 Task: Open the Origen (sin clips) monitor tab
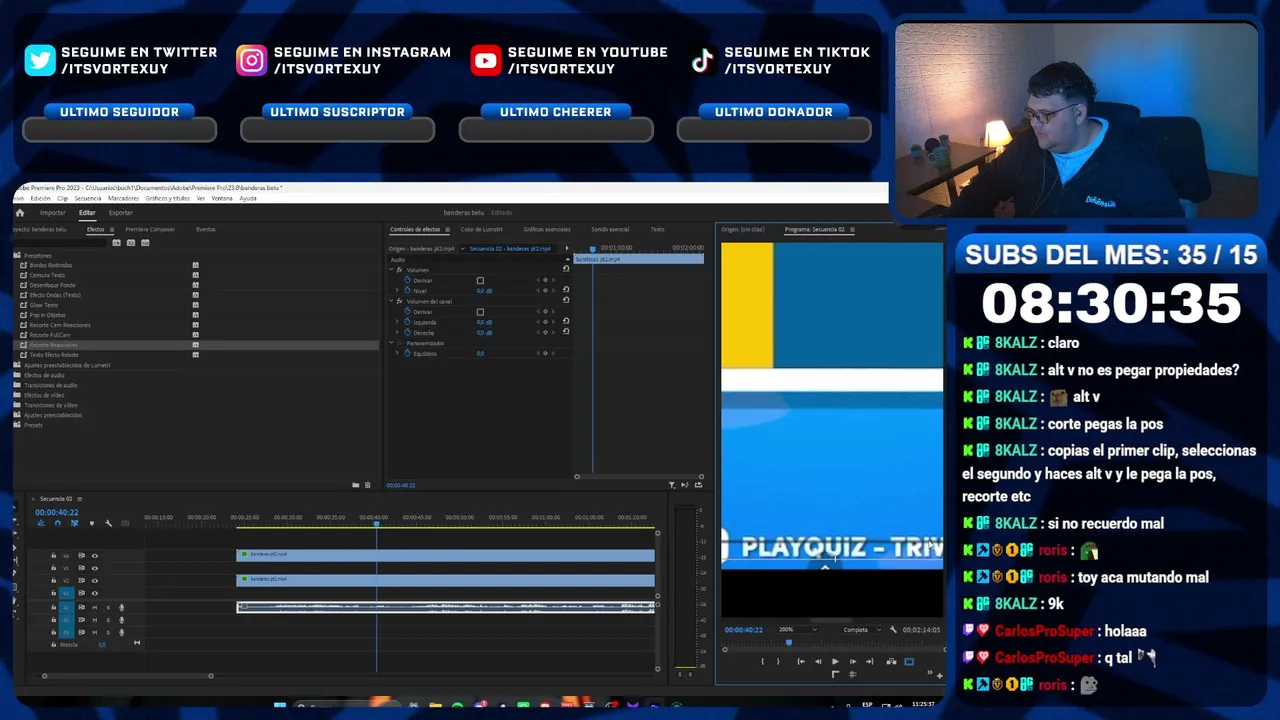click(x=743, y=229)
